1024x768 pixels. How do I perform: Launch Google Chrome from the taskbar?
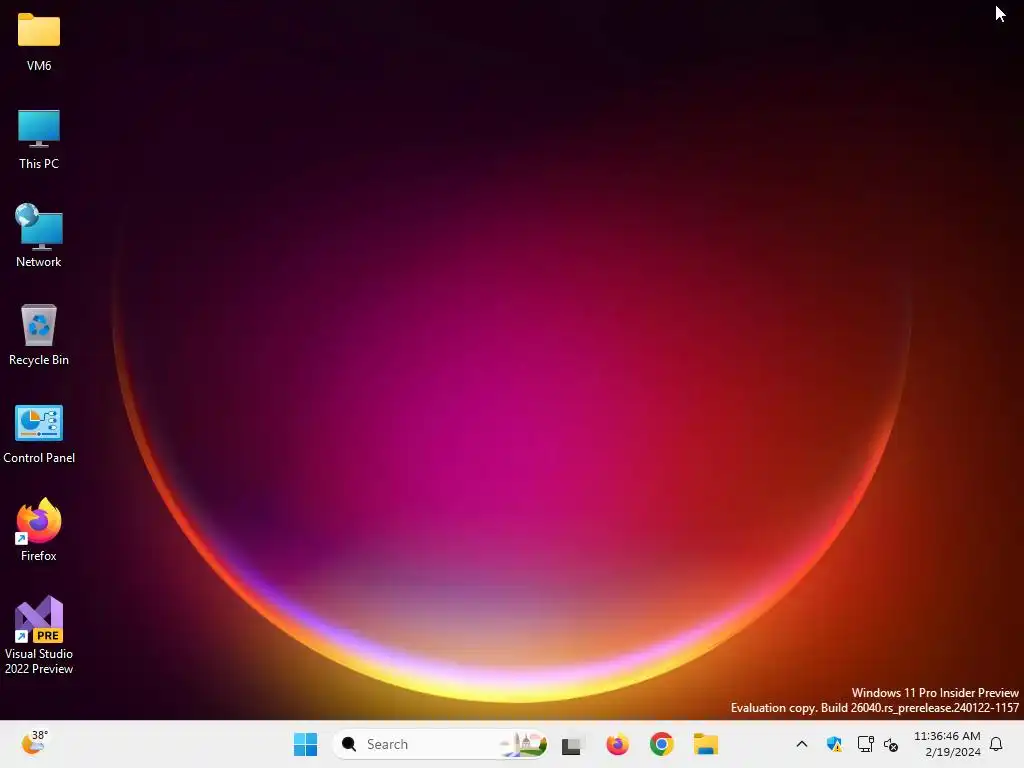(x=662, y=744)
